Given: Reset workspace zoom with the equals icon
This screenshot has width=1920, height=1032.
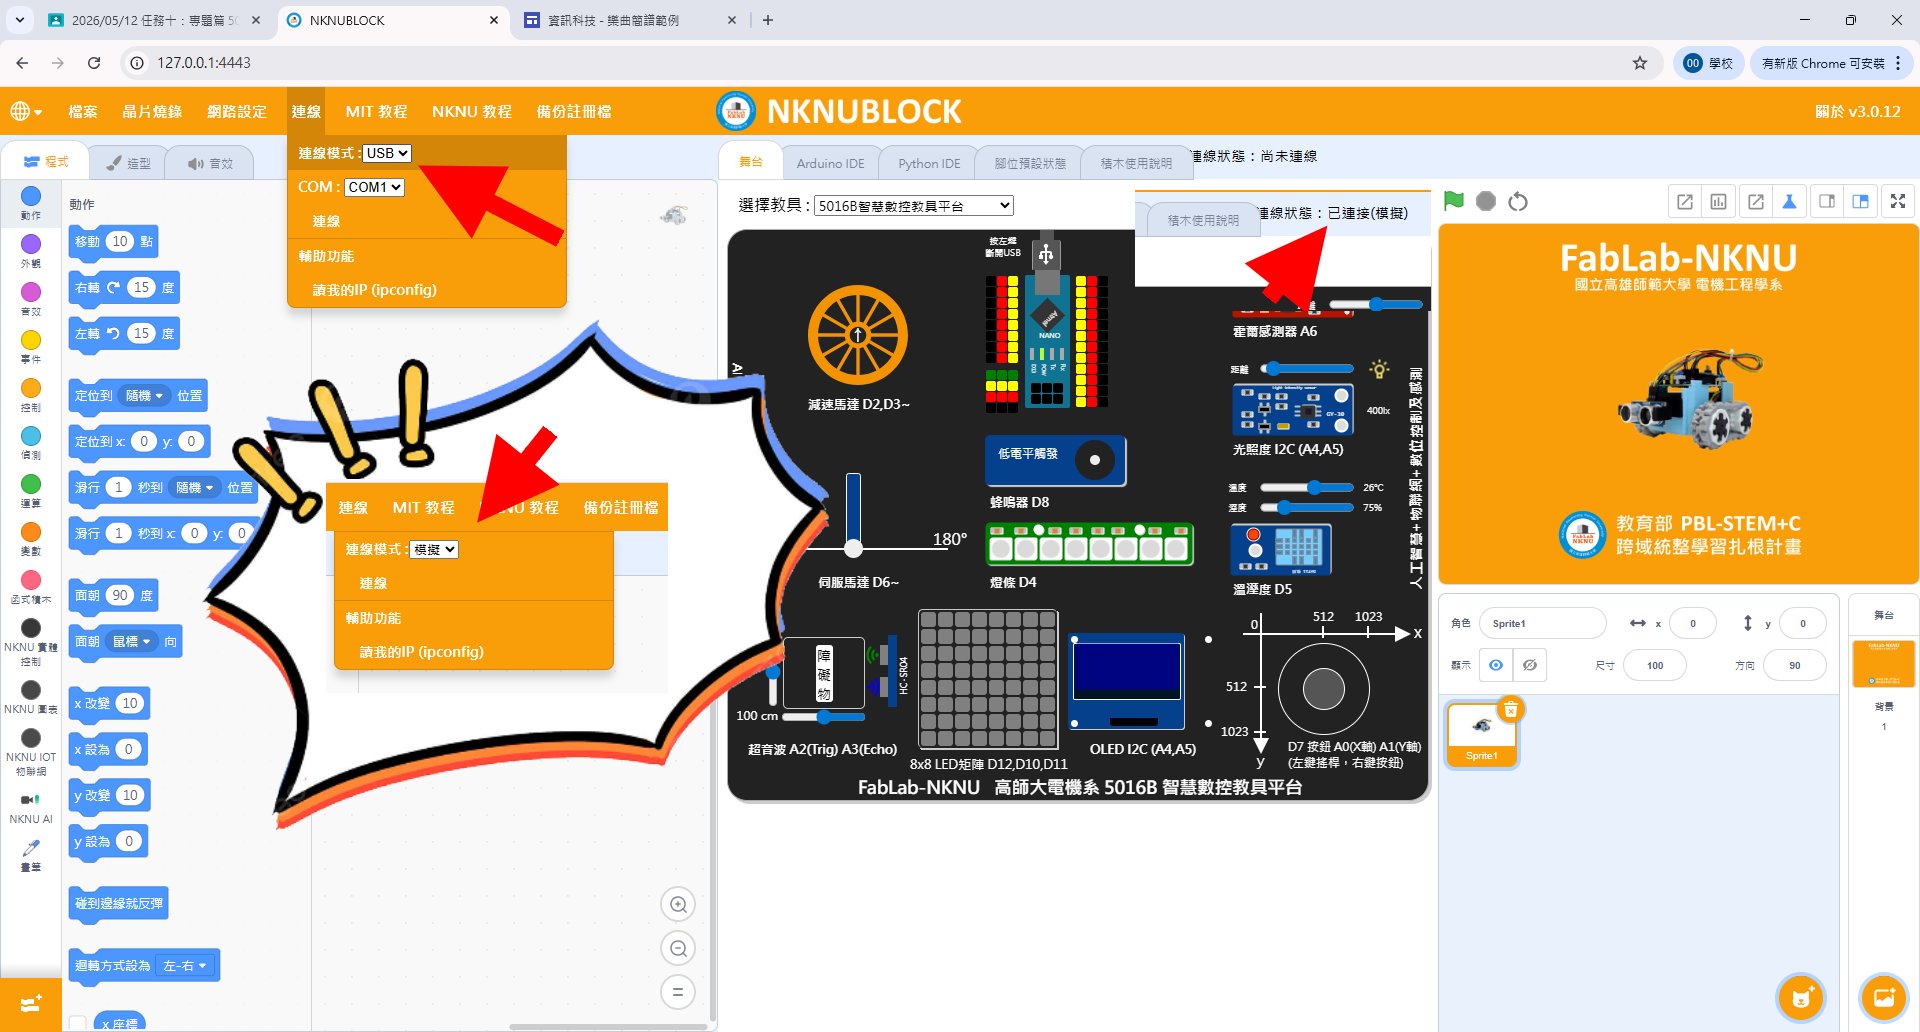Looking at the screenshot, I should tap(678, 992).
